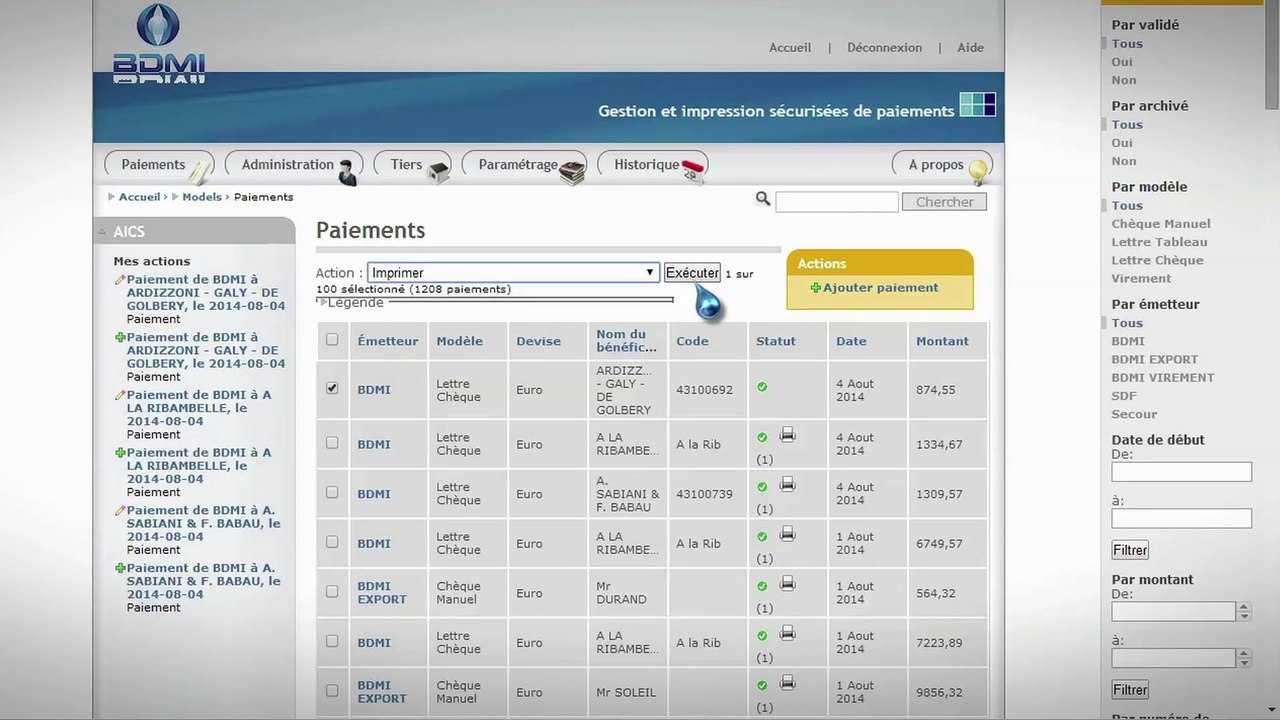Select the Mr DURAND payment checkbox
This screenshot has height=720, width=1280.
(332, 592)
